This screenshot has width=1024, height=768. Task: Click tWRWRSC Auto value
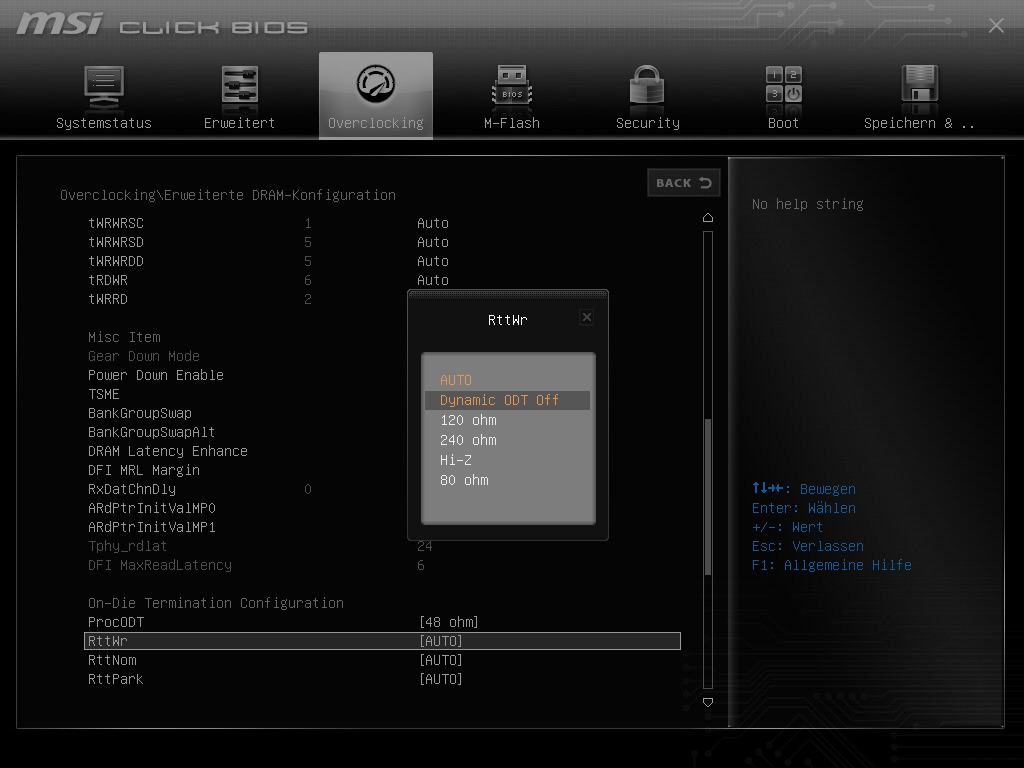[433, 223]
